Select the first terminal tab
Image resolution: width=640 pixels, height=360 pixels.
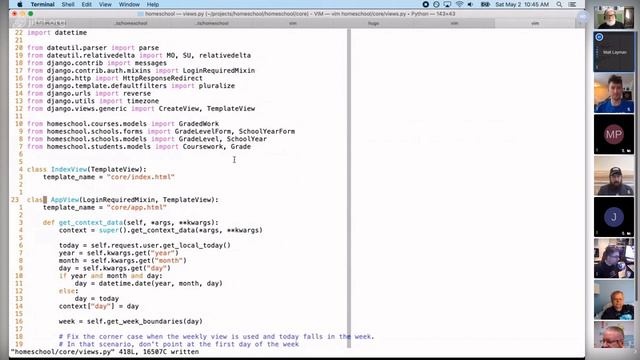tap(50, 23)
